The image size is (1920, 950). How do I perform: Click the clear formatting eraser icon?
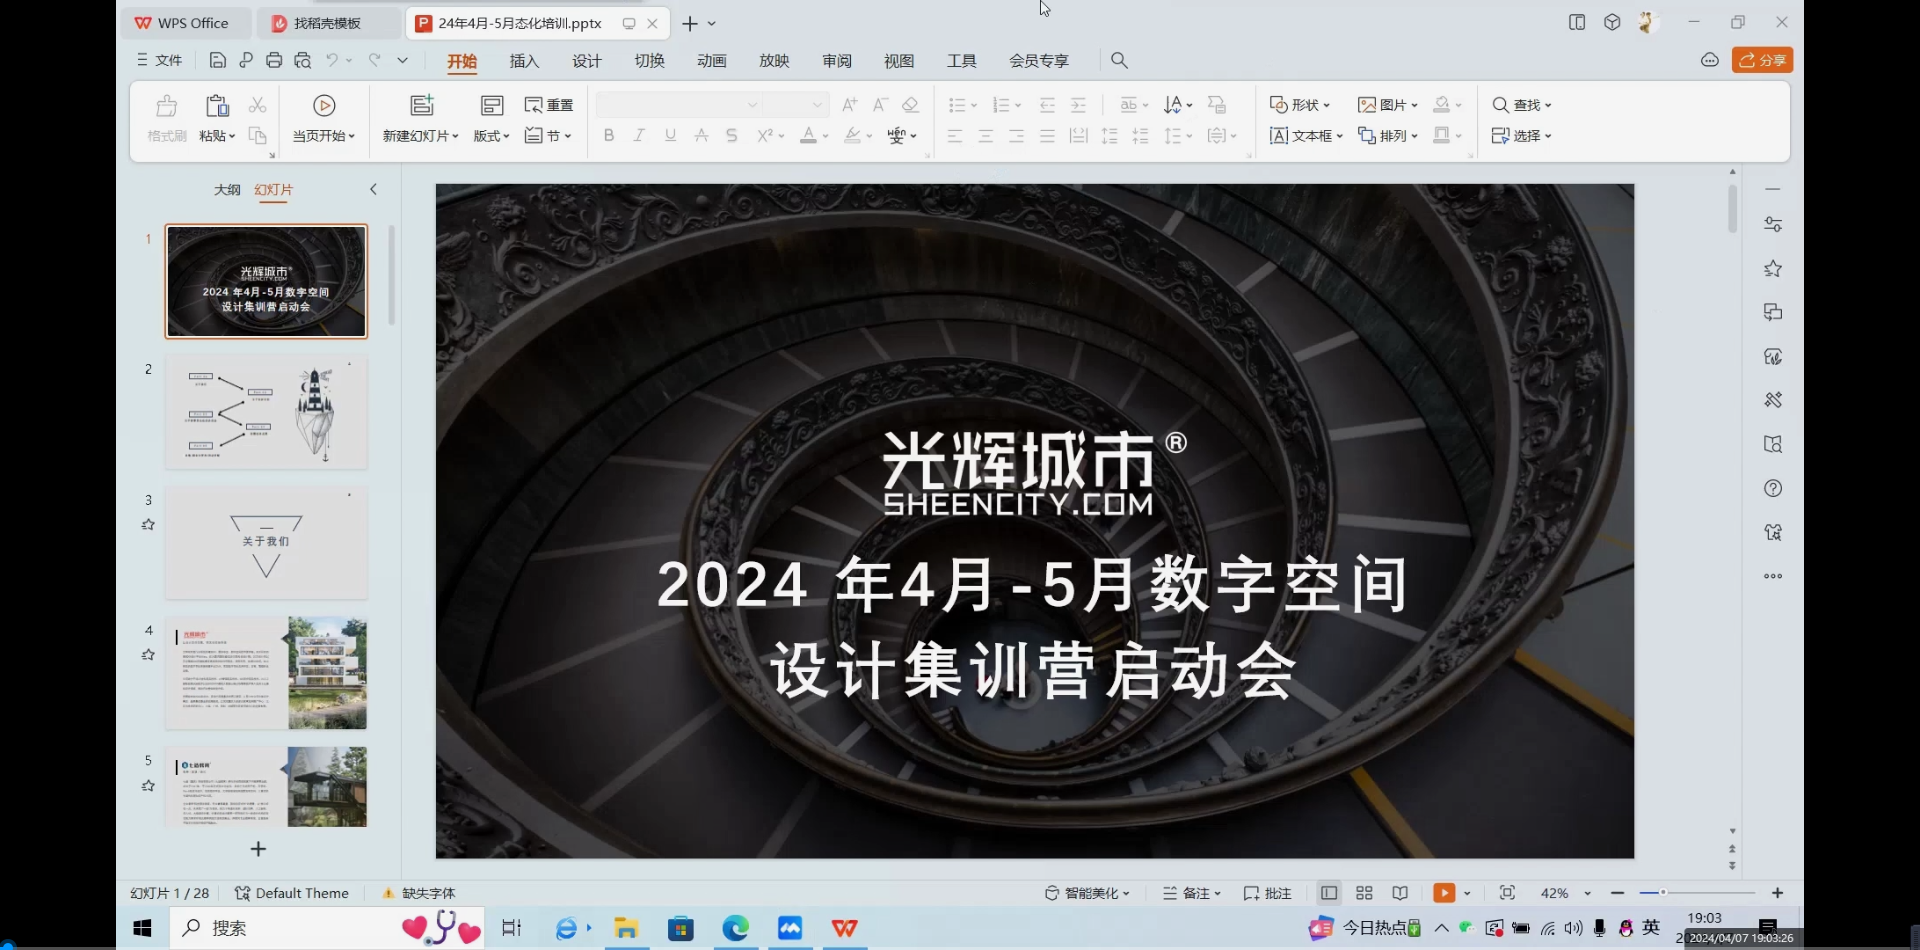point(910,105)
